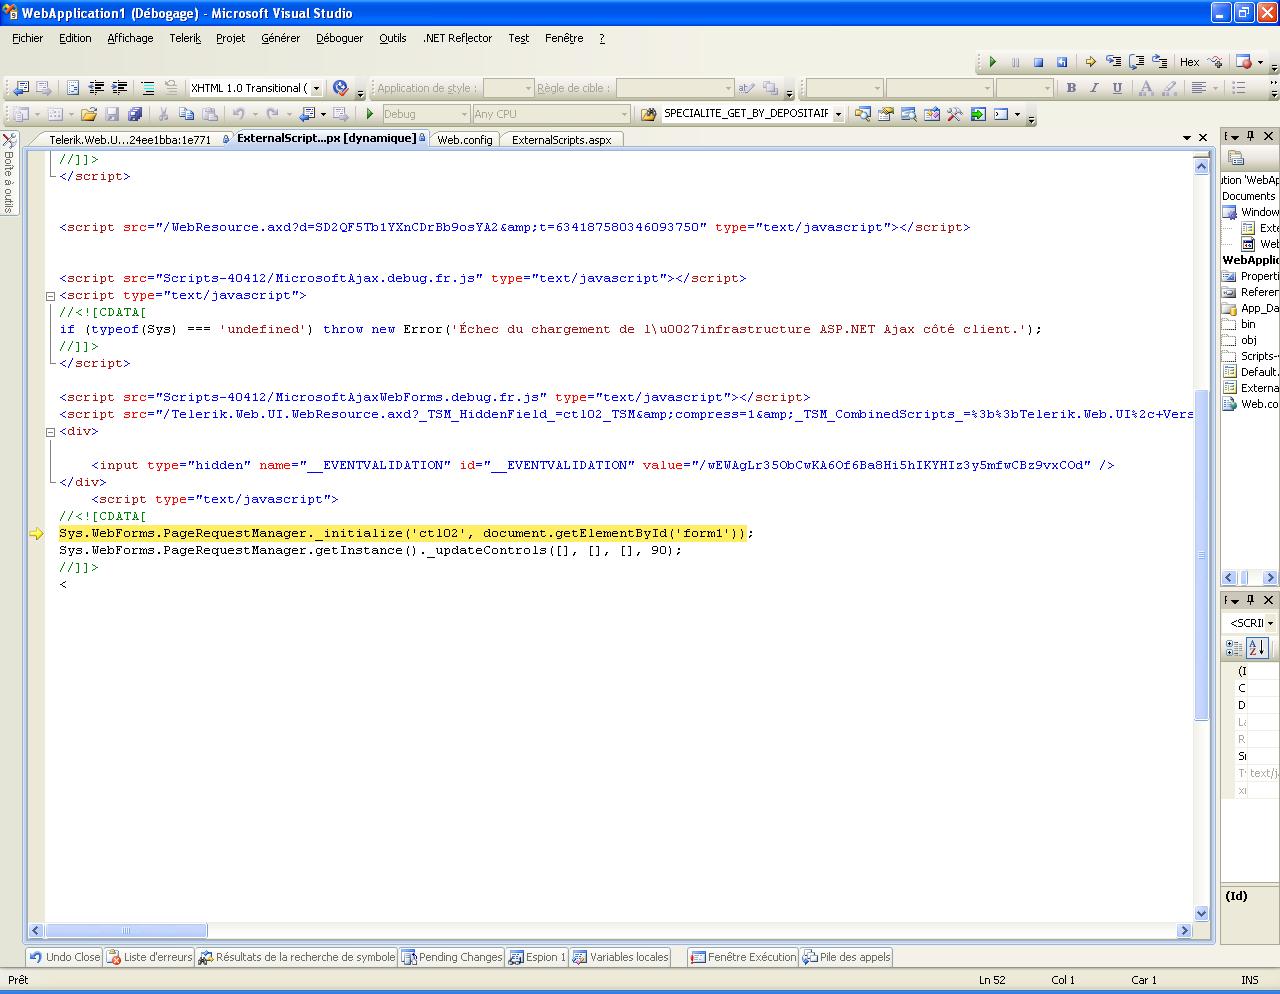The image size is (1280, 994).
Task: Click the Find in Files icon
Action: click(x=648, y=114)
